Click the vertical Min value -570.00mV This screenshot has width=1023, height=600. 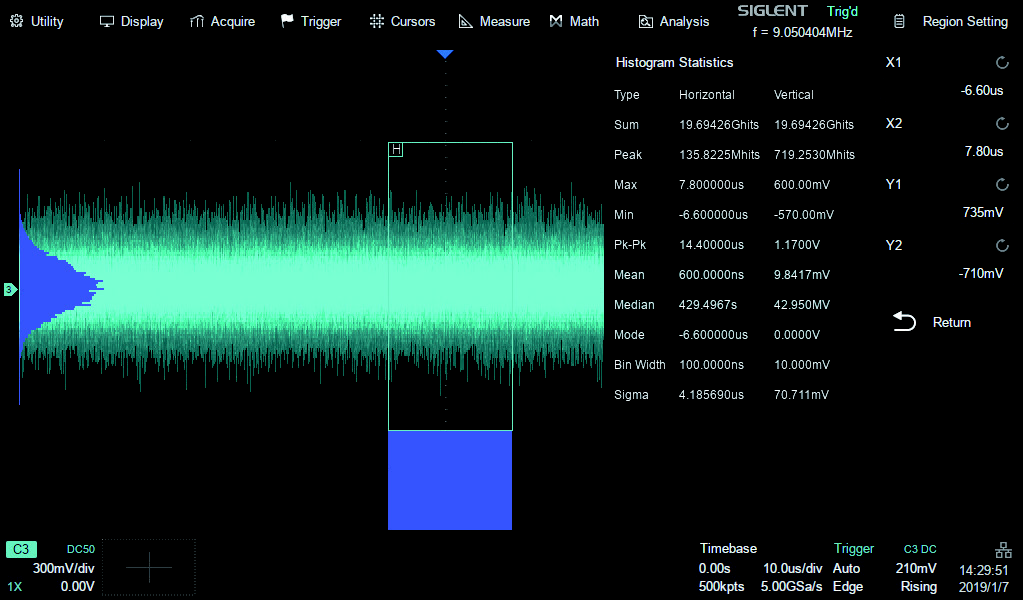pyautogui.click(x=804, y=215)
